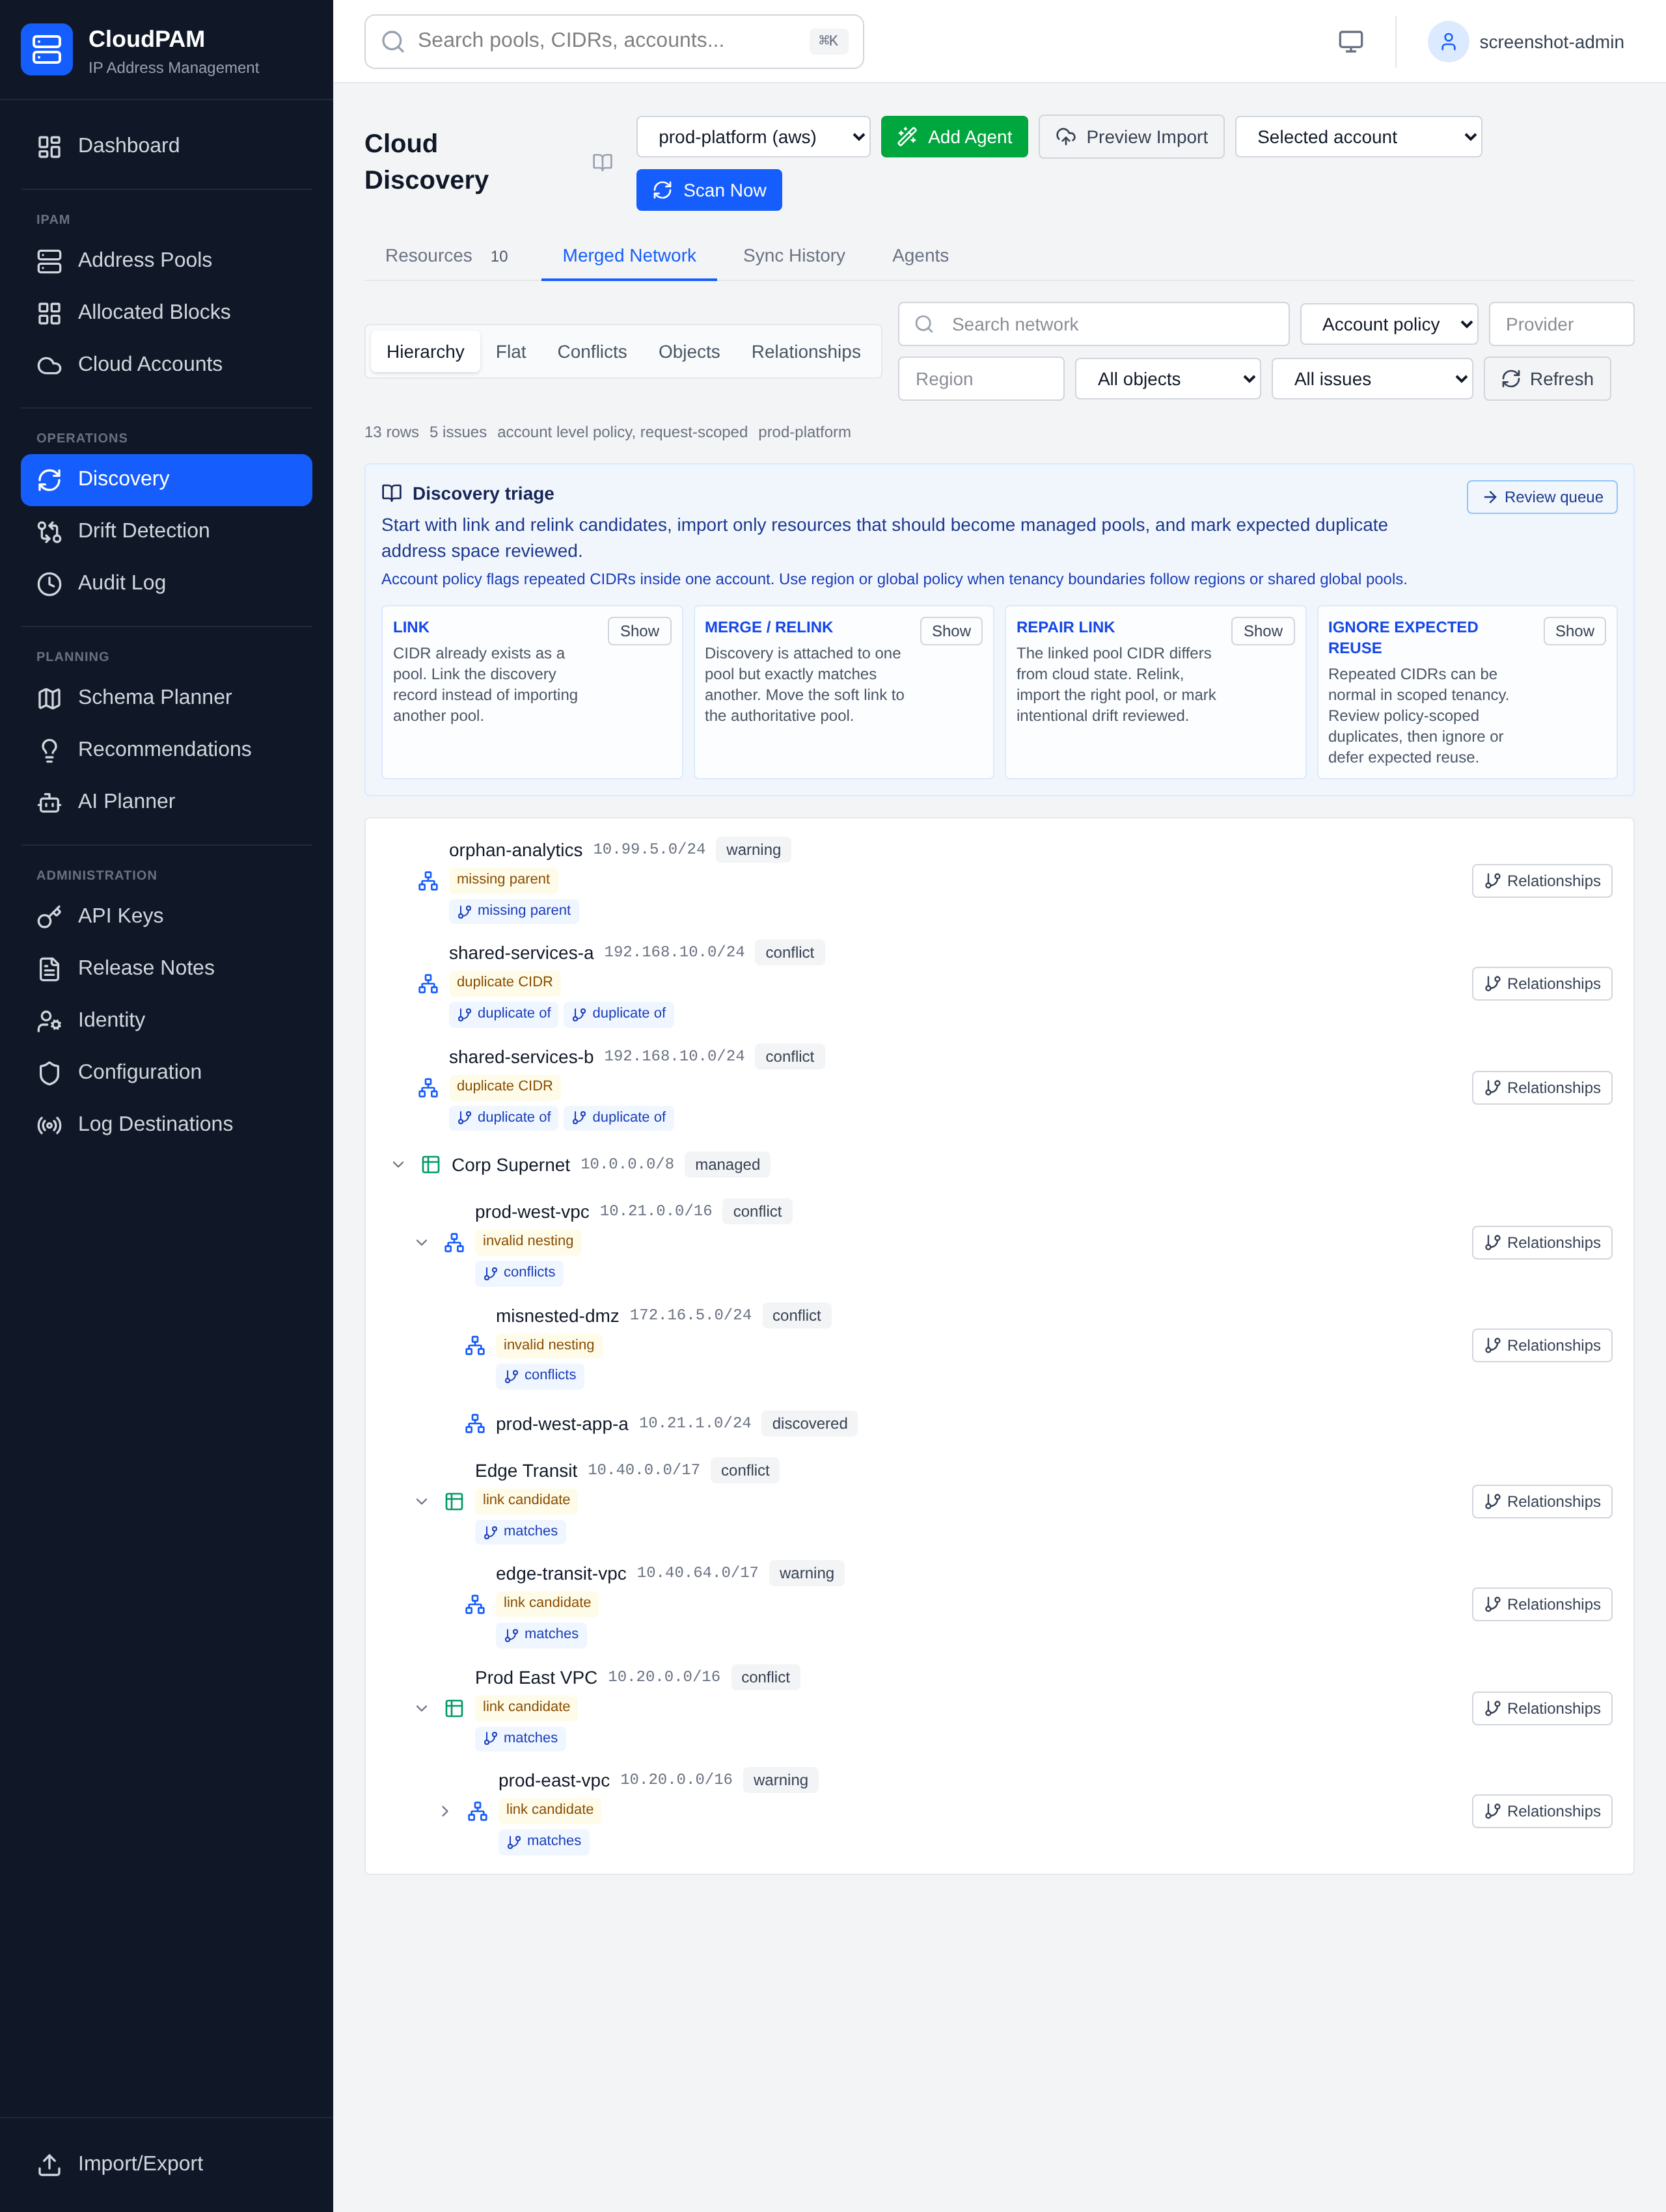Click Show on the REPAIR LINK card
The image size is (1666, 2212).
click(x=1263, y=631)
